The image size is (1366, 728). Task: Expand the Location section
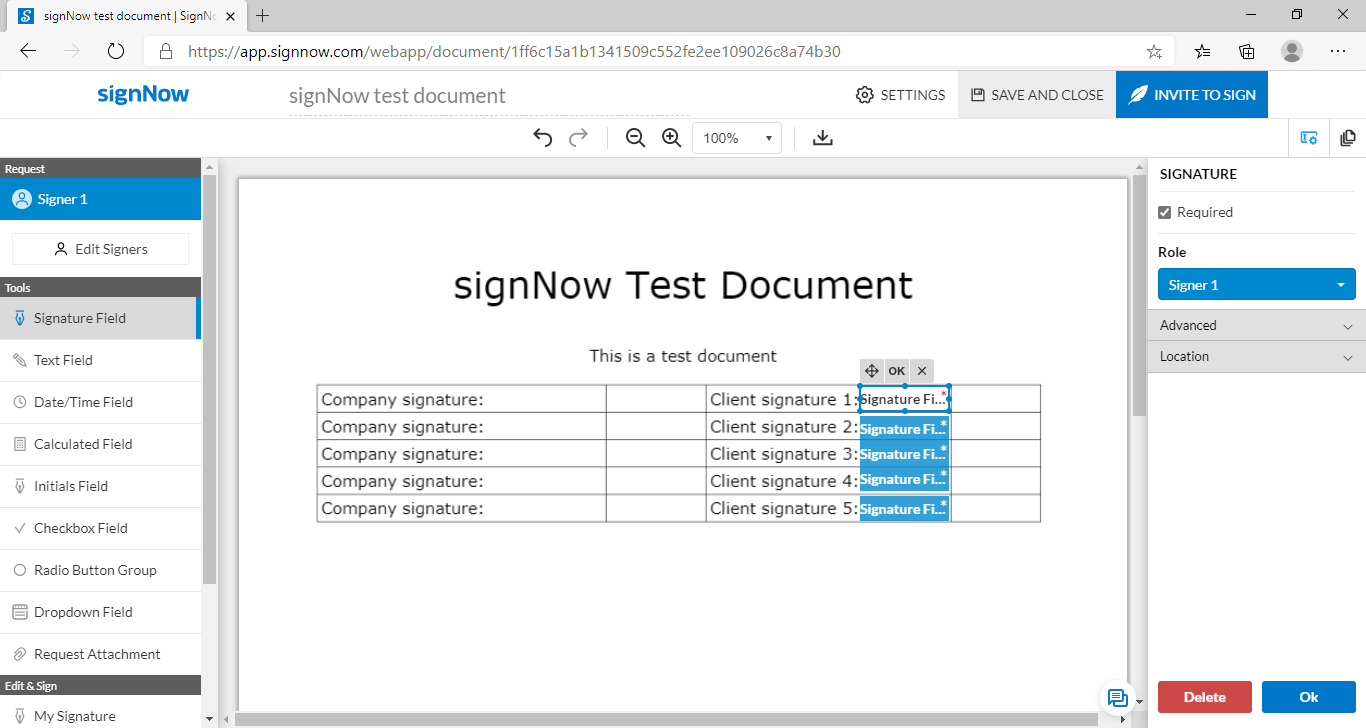click(1256, 356)
